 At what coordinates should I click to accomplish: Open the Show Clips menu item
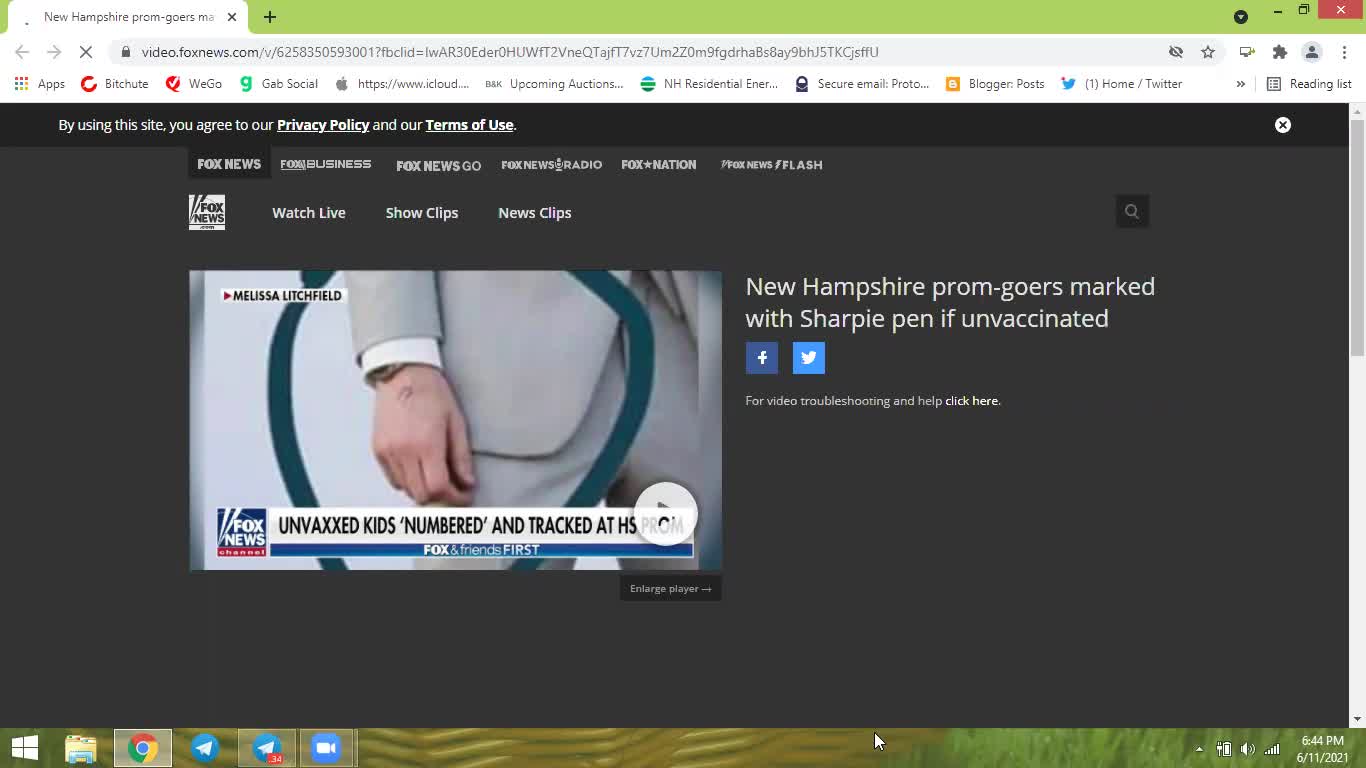tap(422, 213)
